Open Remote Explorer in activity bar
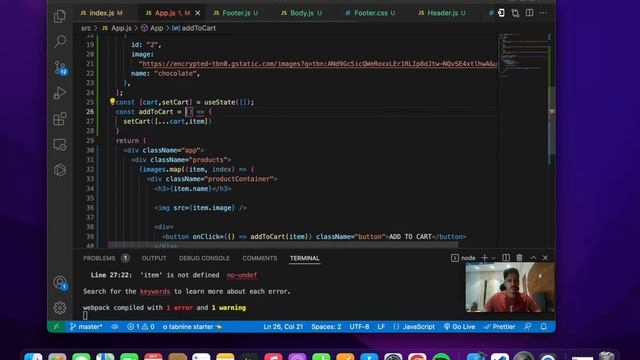The width and height of the screenshot is (640, 360). click(60, 144)
